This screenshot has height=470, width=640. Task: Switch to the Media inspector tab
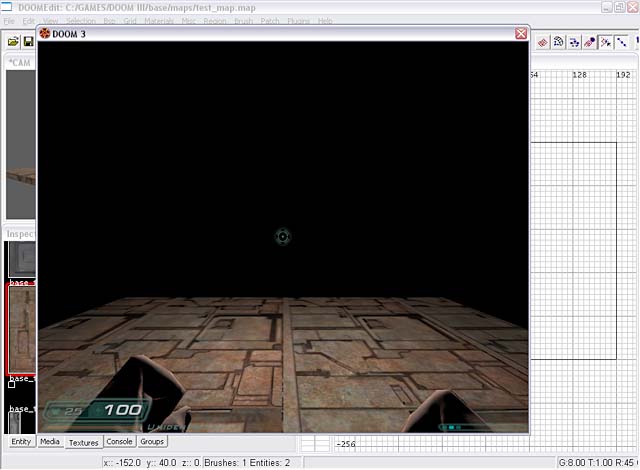coord(50,441)
